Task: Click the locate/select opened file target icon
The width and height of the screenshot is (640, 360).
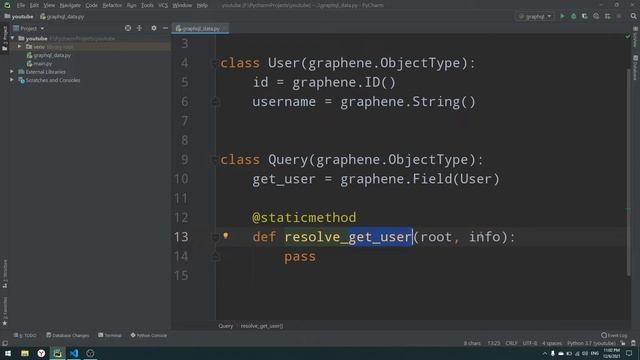Action: pos(128,28)
